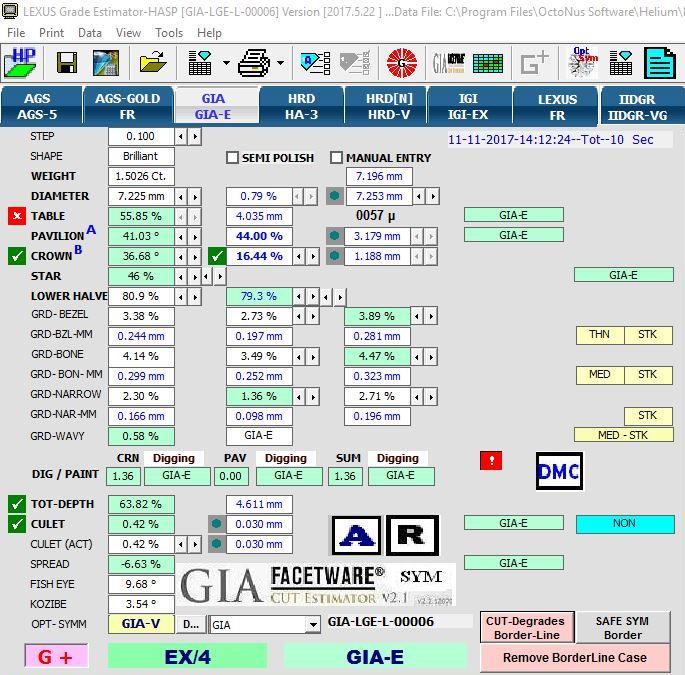This screenshot has height=675, width=685.
Task: Click the red X beside TABLE
Action: [x=17, y=216]
